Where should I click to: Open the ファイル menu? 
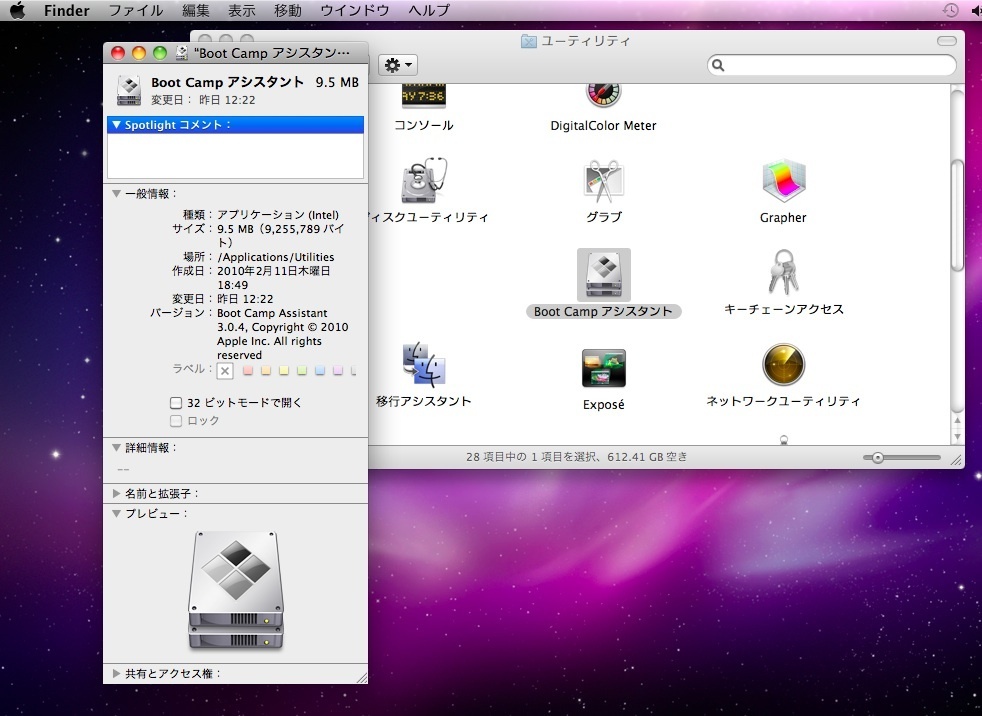tap(136, 10)
